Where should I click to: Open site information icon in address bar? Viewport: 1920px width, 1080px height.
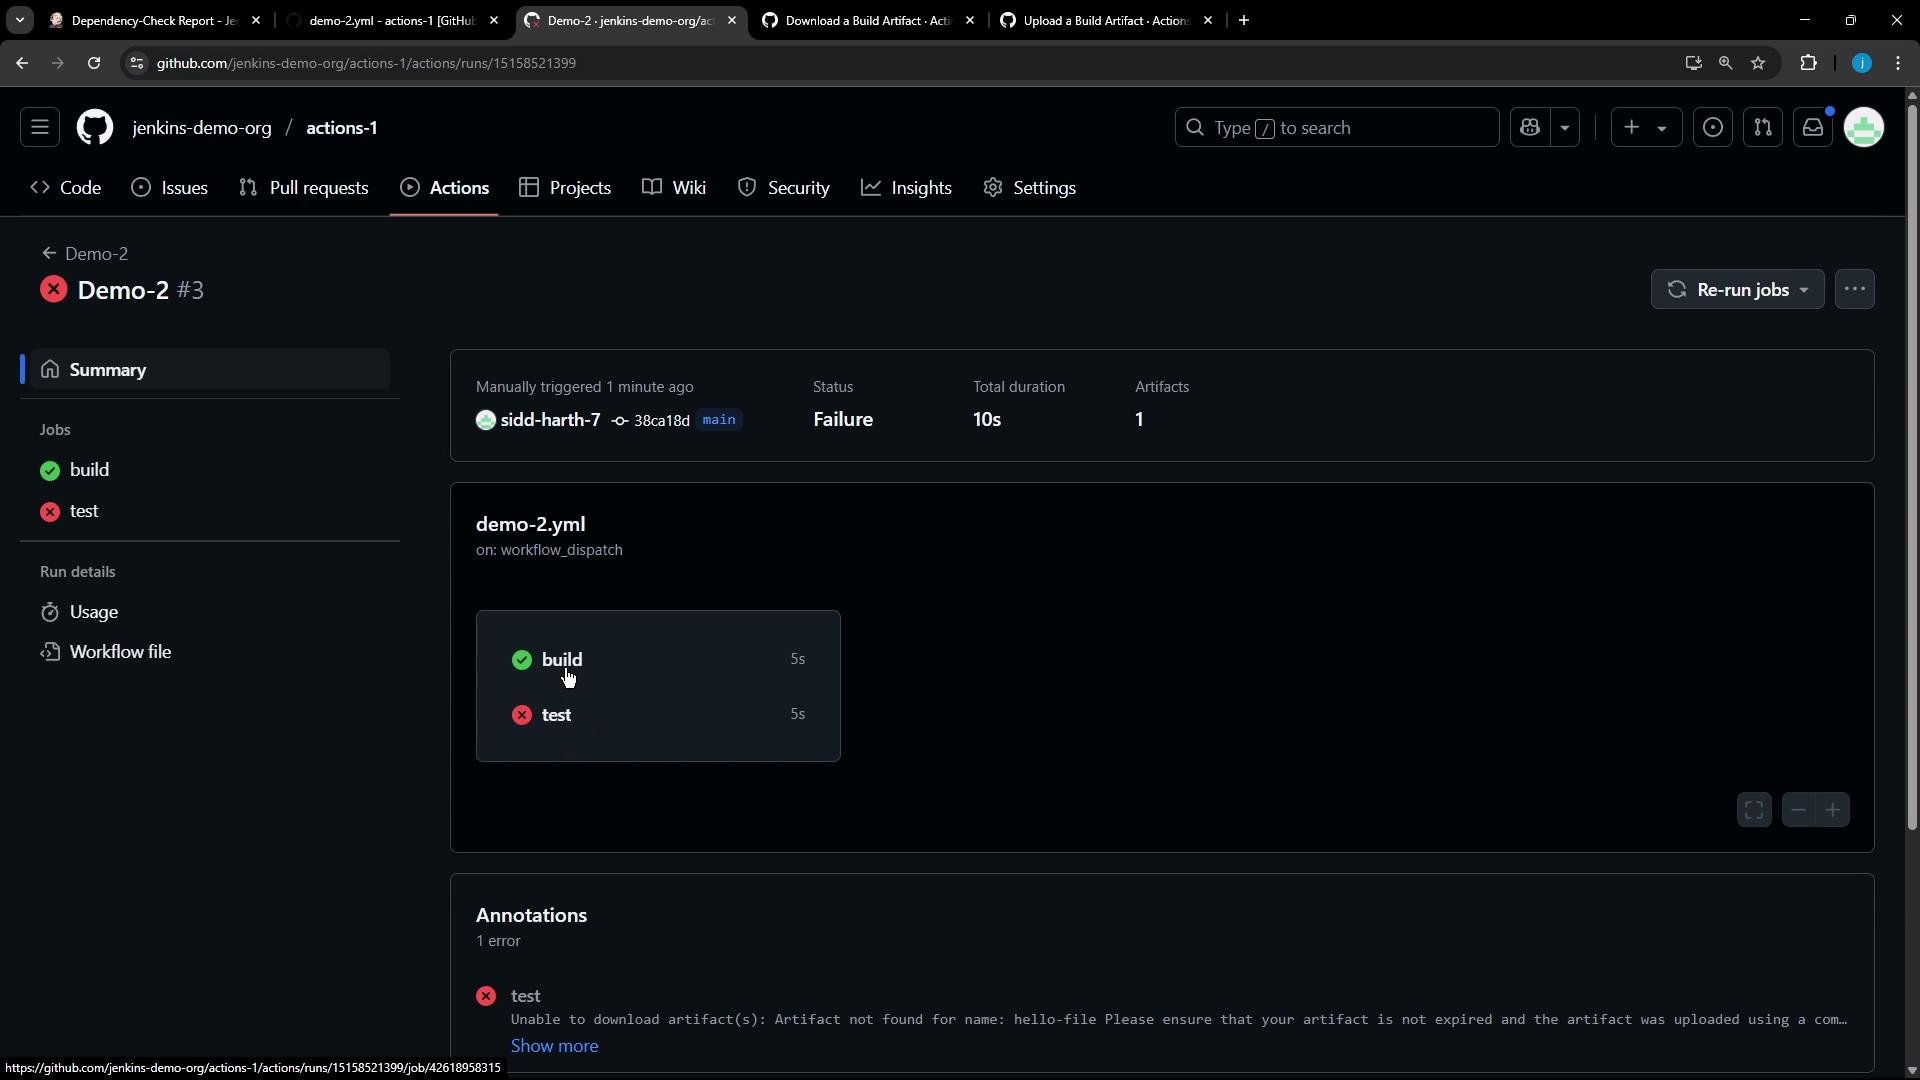(137, 63)
